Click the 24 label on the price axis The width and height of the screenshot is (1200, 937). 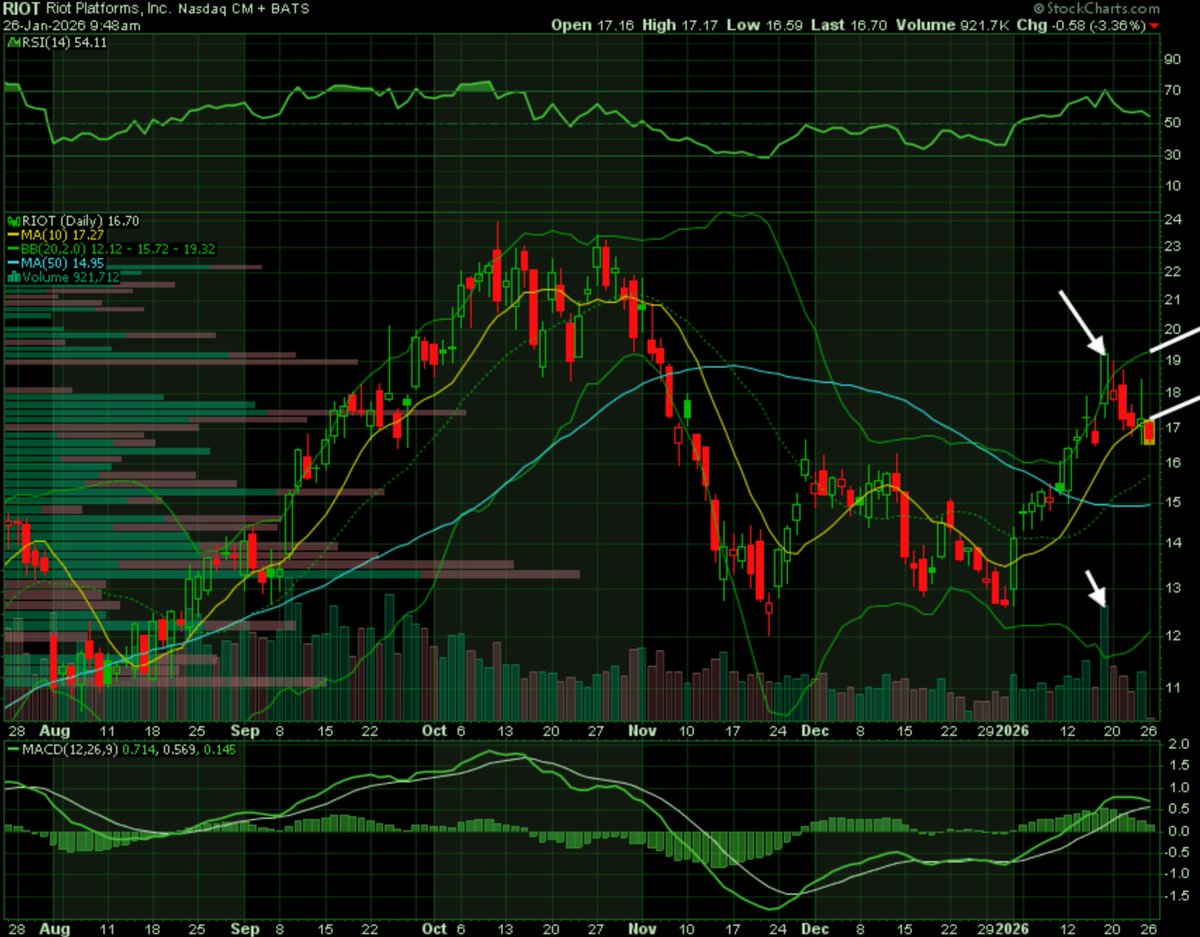[1172, 218]
